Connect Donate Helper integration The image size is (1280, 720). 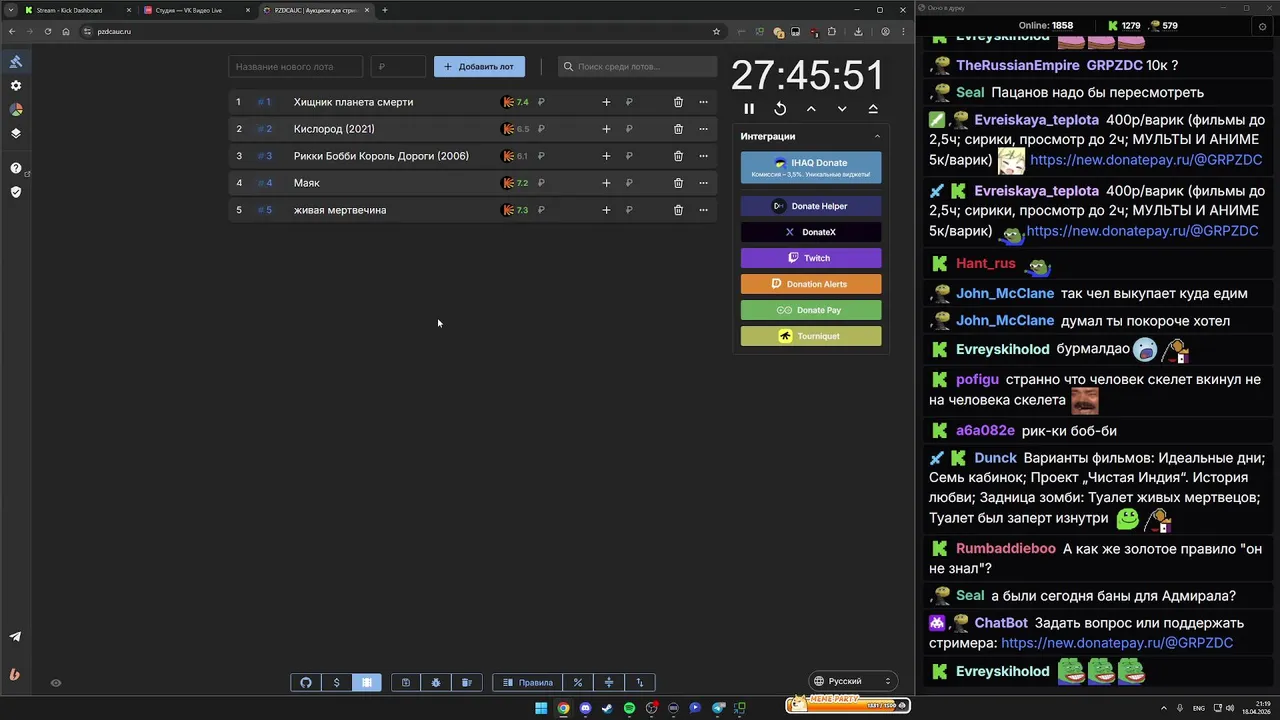click(811, 206)
